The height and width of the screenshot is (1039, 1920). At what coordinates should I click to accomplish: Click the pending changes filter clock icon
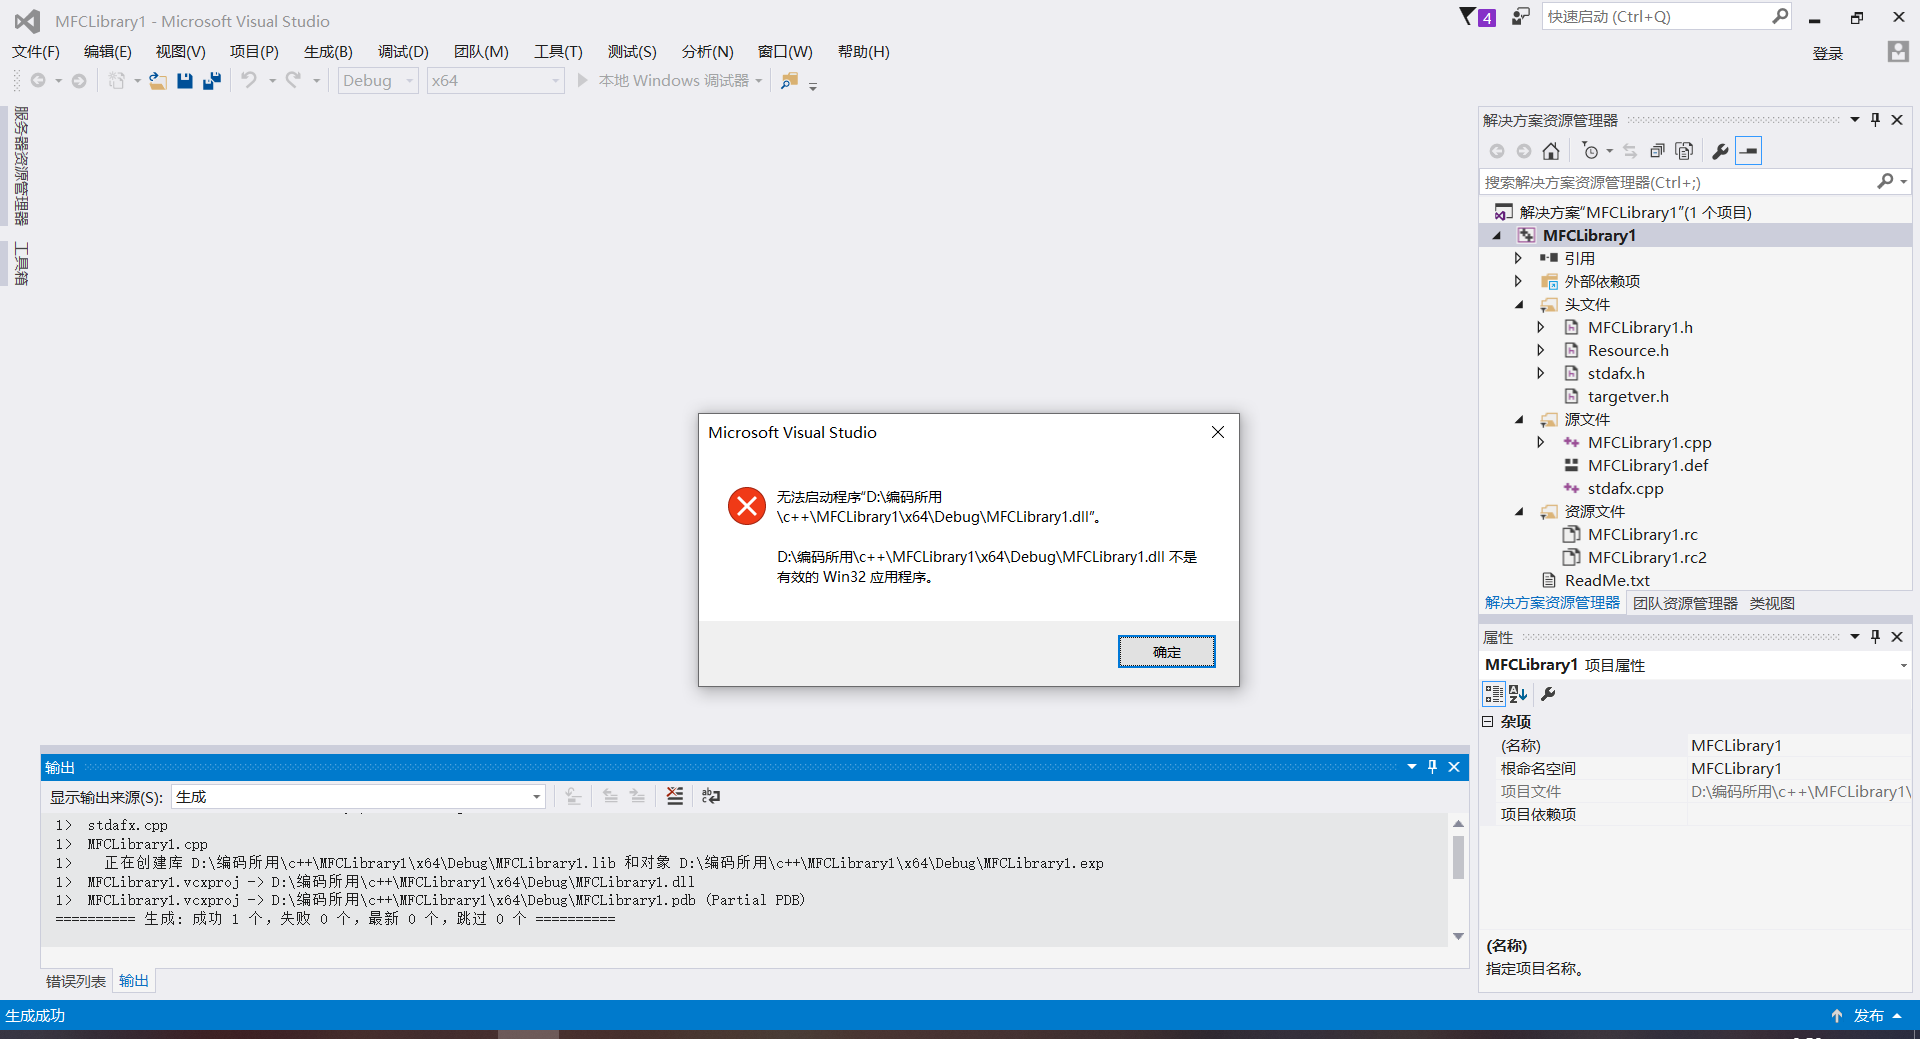[1590, 151]
